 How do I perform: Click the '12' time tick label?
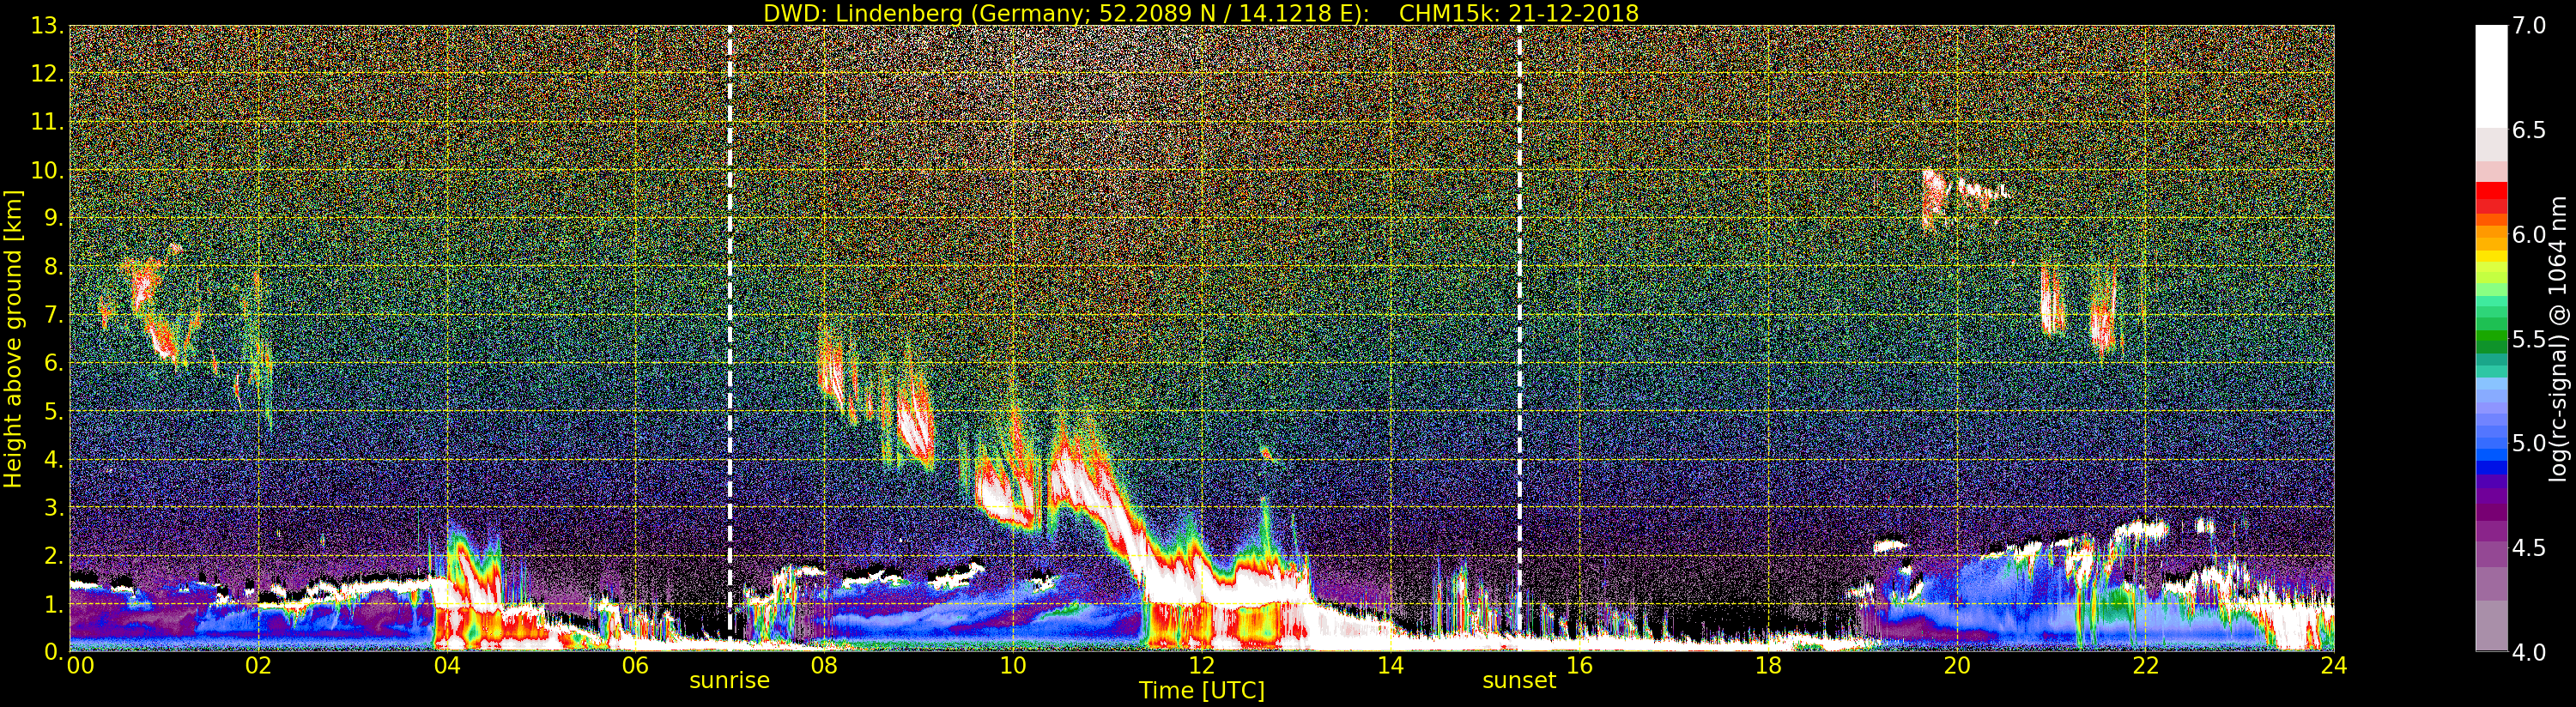point(1202,666)
